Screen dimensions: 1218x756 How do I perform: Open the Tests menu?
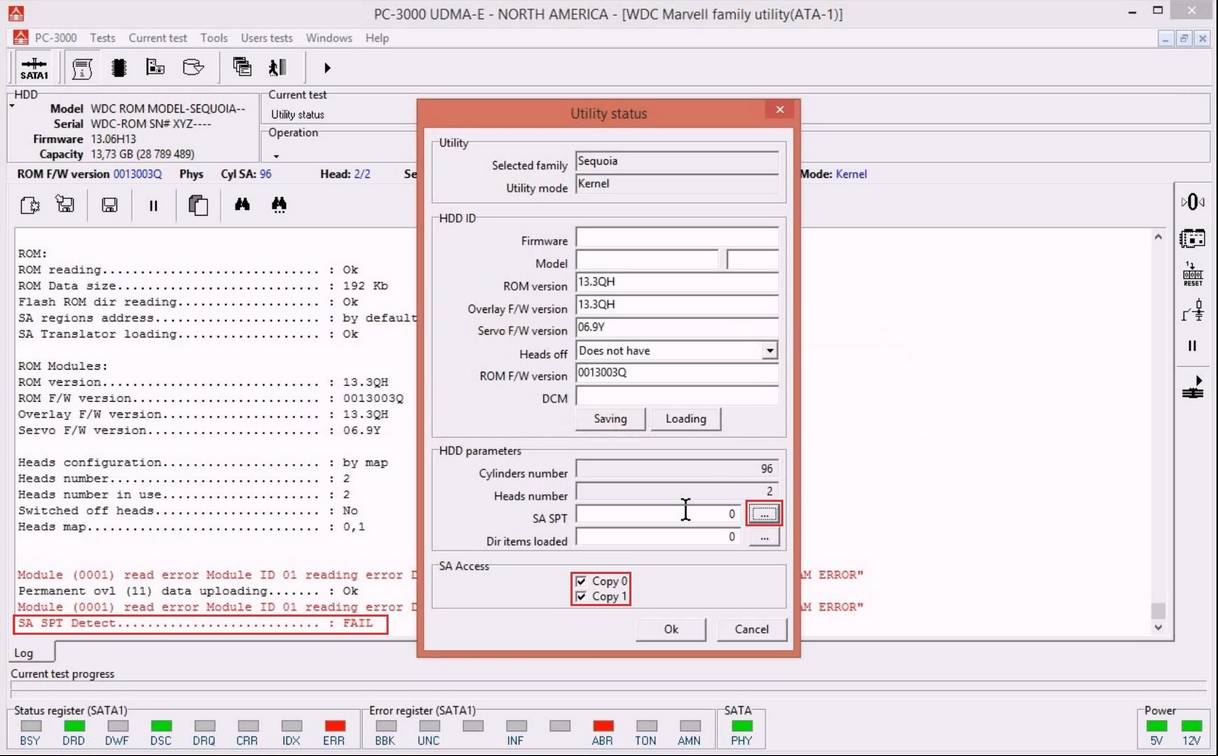click(102, 38)
